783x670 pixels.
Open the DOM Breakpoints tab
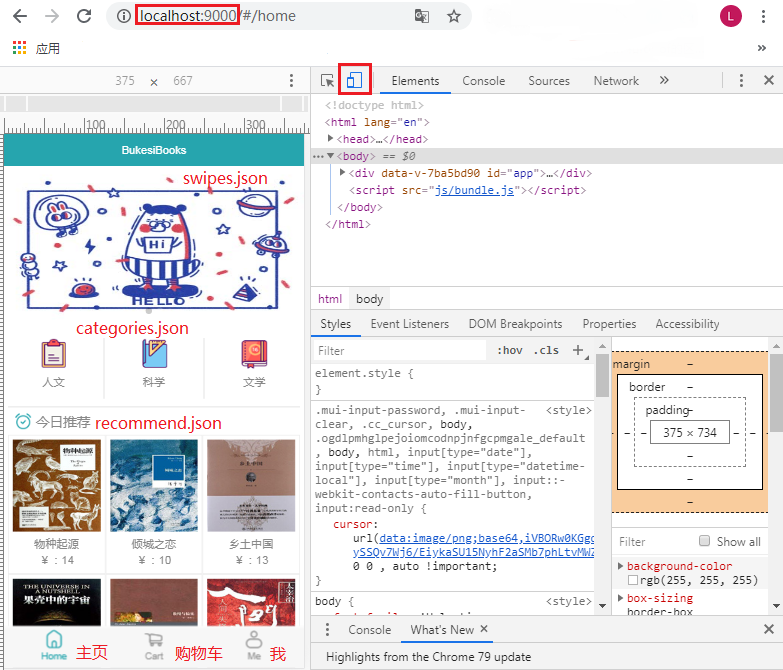pos(515,324)
